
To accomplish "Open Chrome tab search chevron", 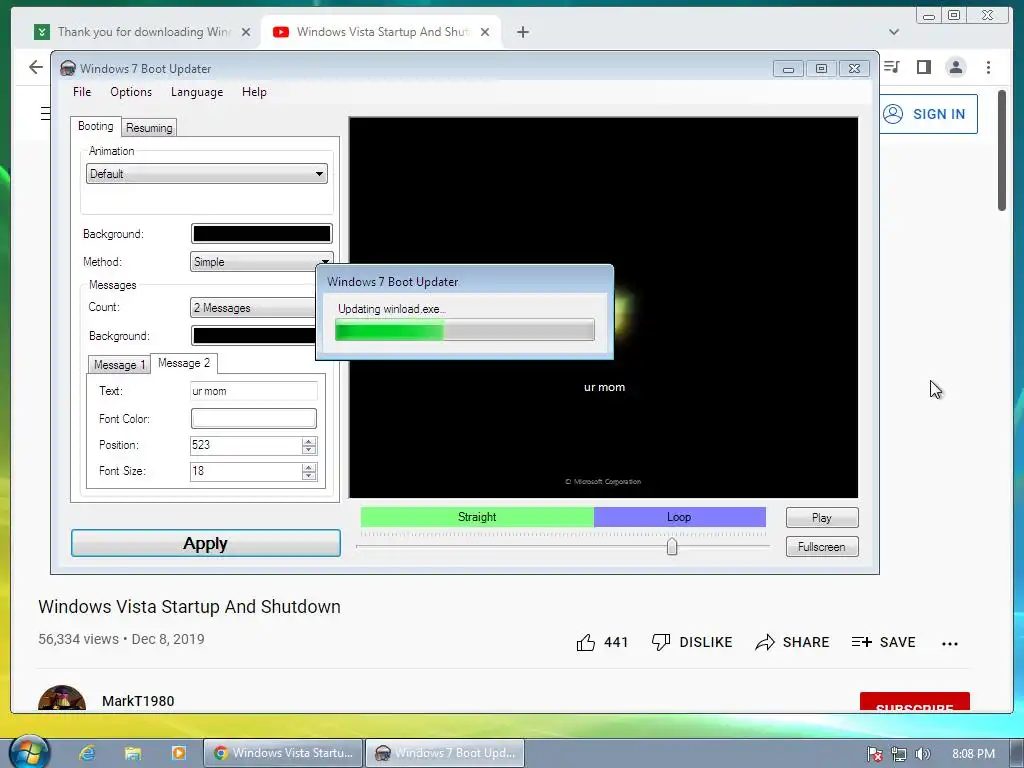I will coord(894,32).
